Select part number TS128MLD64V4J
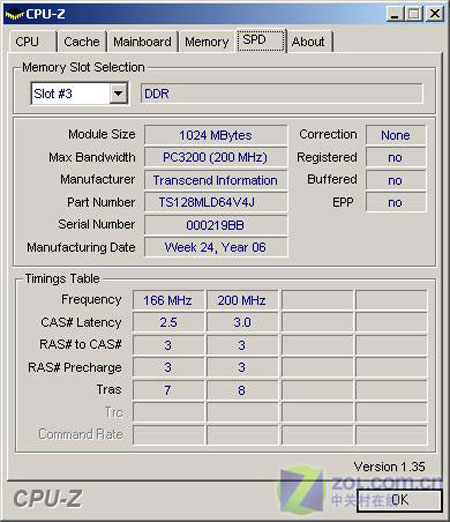 (216, 202)
